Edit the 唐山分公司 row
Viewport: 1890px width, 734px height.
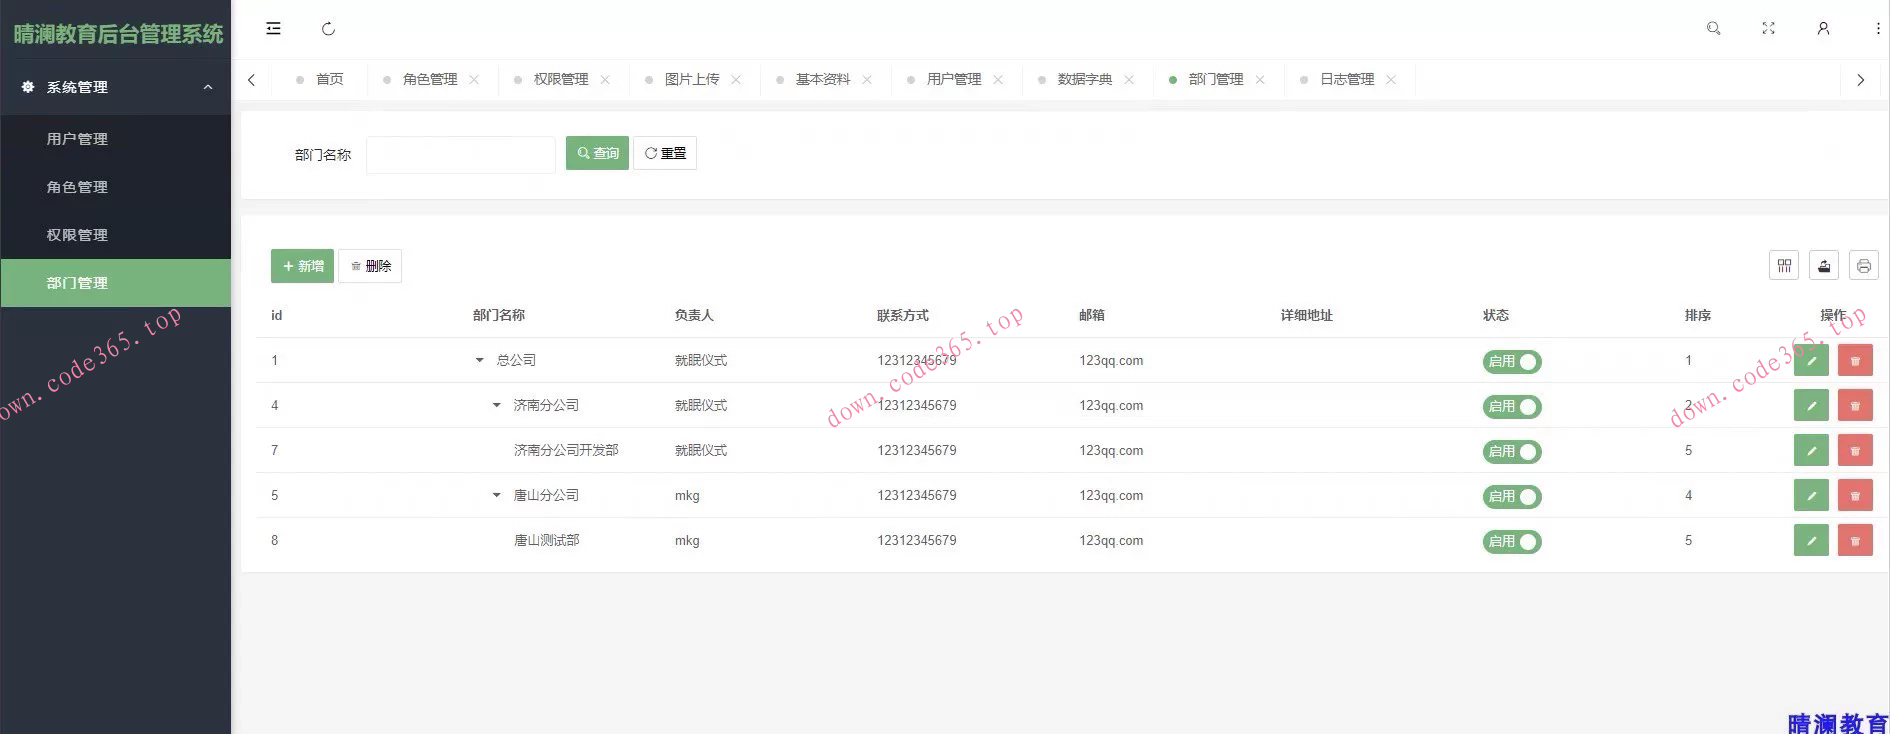[1811, 495]
